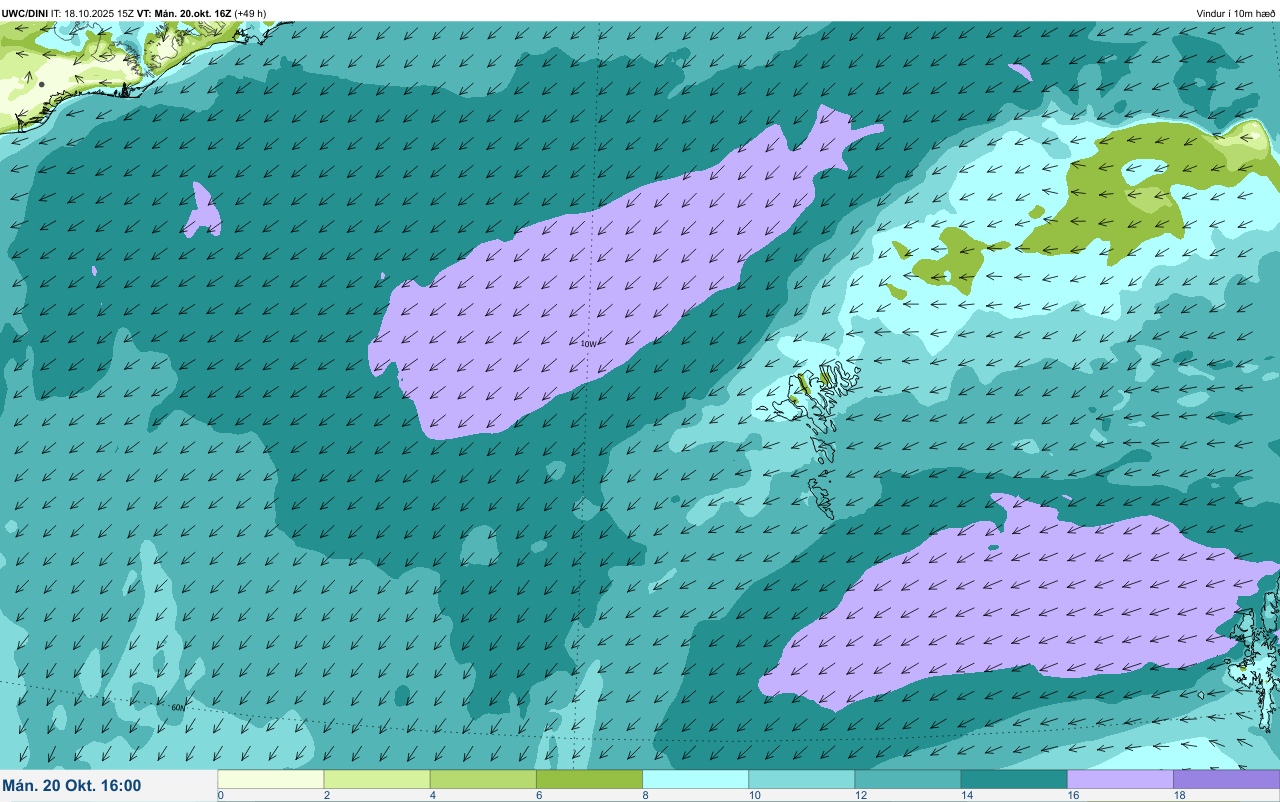Click the legend scale value '8'
This screenshot has height=802, width=1280.
tap(644, 796)
